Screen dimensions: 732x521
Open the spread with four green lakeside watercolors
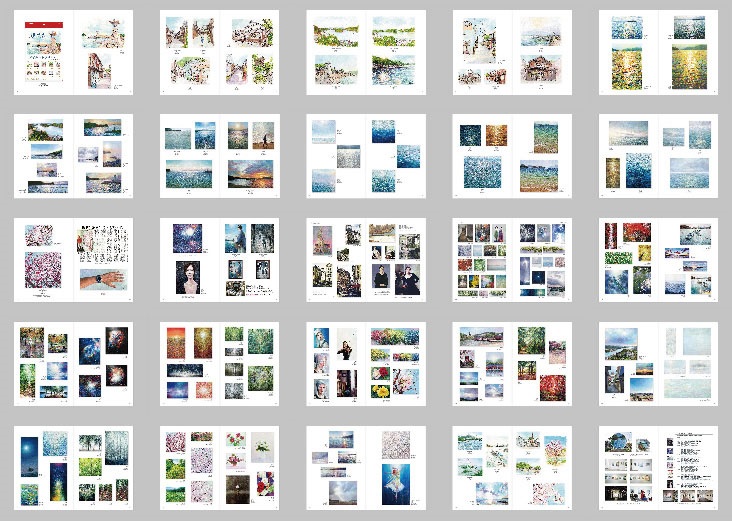point(366,52)
